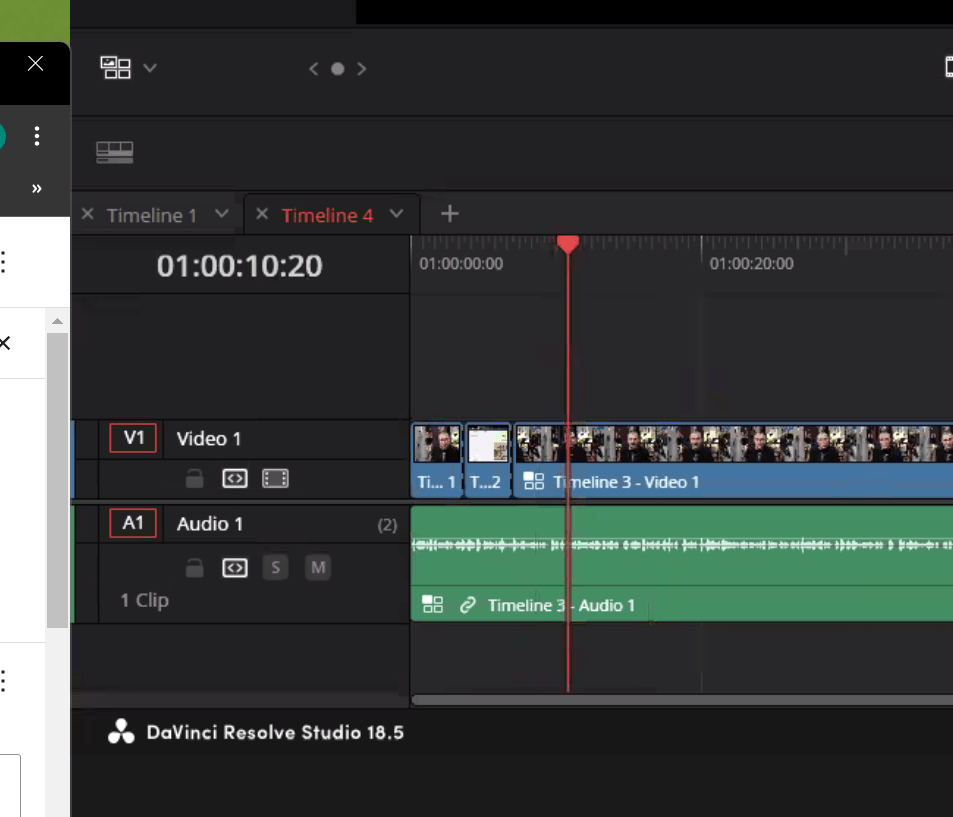Go to next edit arrow
The height and width of the screenshot is (817, 953).
362,69
